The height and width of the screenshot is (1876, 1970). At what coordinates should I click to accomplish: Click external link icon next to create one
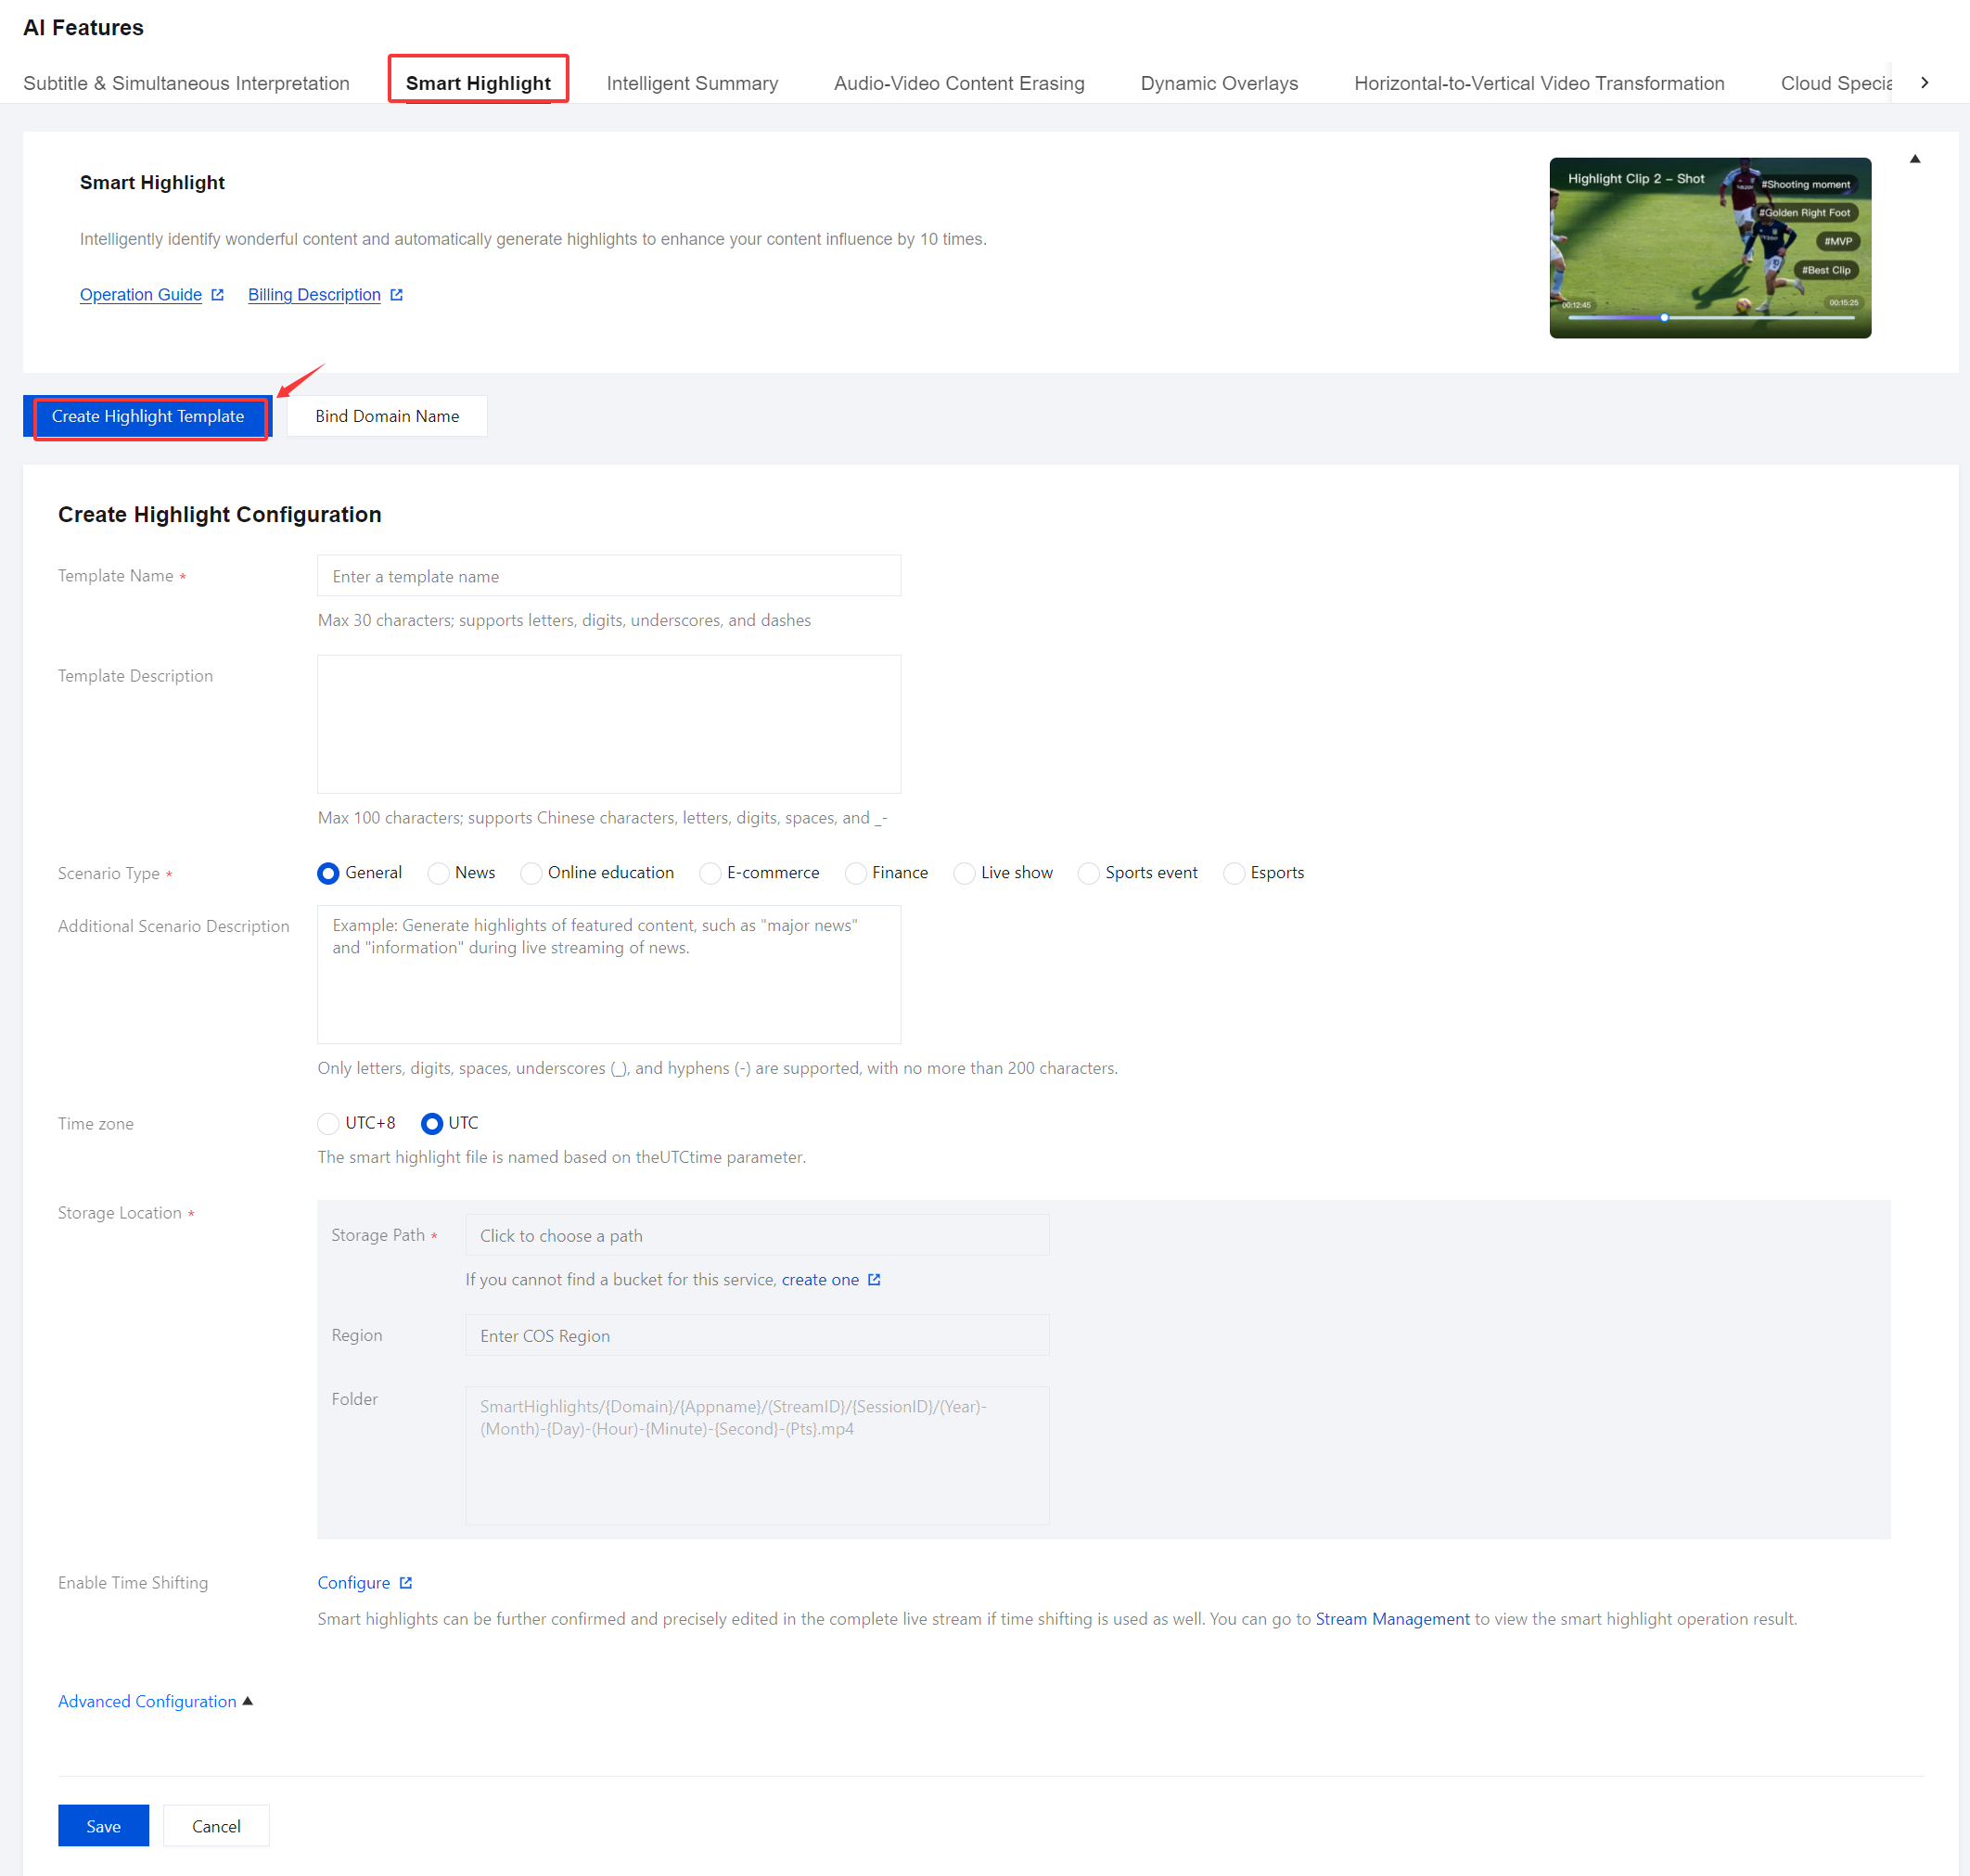click(874, 1280)
